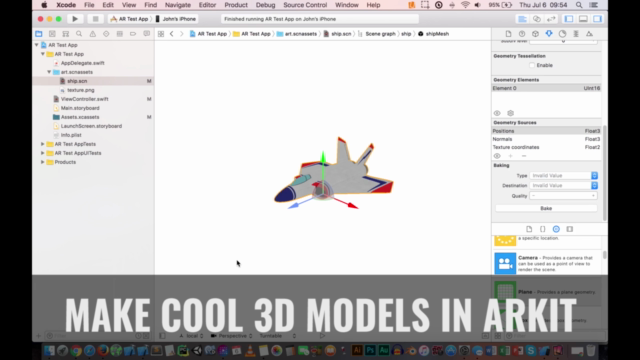The height and width of the screenshot is (360, 640).
Task: Run the app with the Play button
Action: pos(75,19)
